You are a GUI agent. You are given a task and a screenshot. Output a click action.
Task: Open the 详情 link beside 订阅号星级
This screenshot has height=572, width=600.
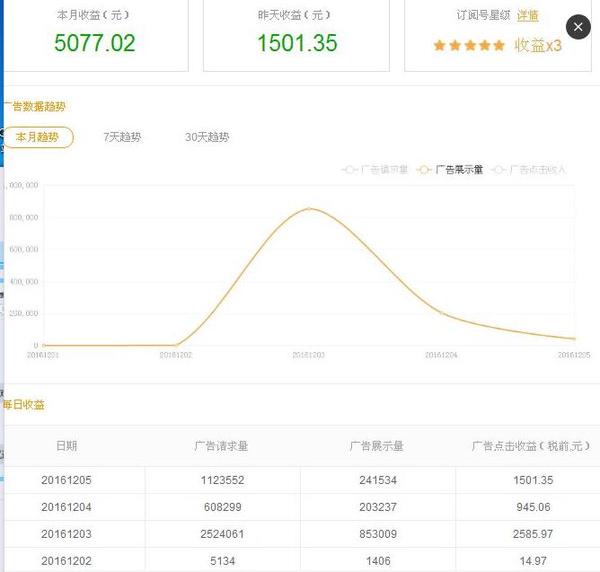[528, 15]
